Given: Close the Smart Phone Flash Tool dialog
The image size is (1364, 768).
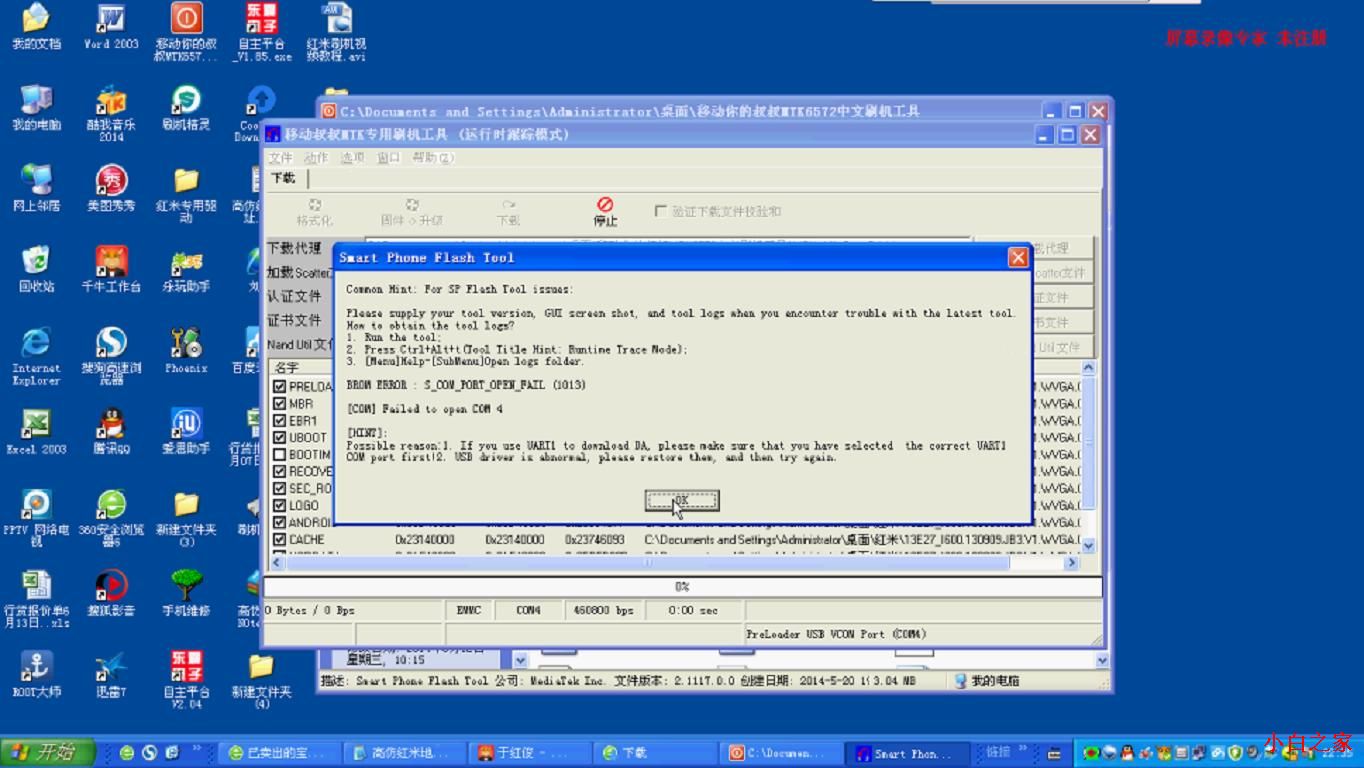Looking at the screenshot, I should 1018,257.
